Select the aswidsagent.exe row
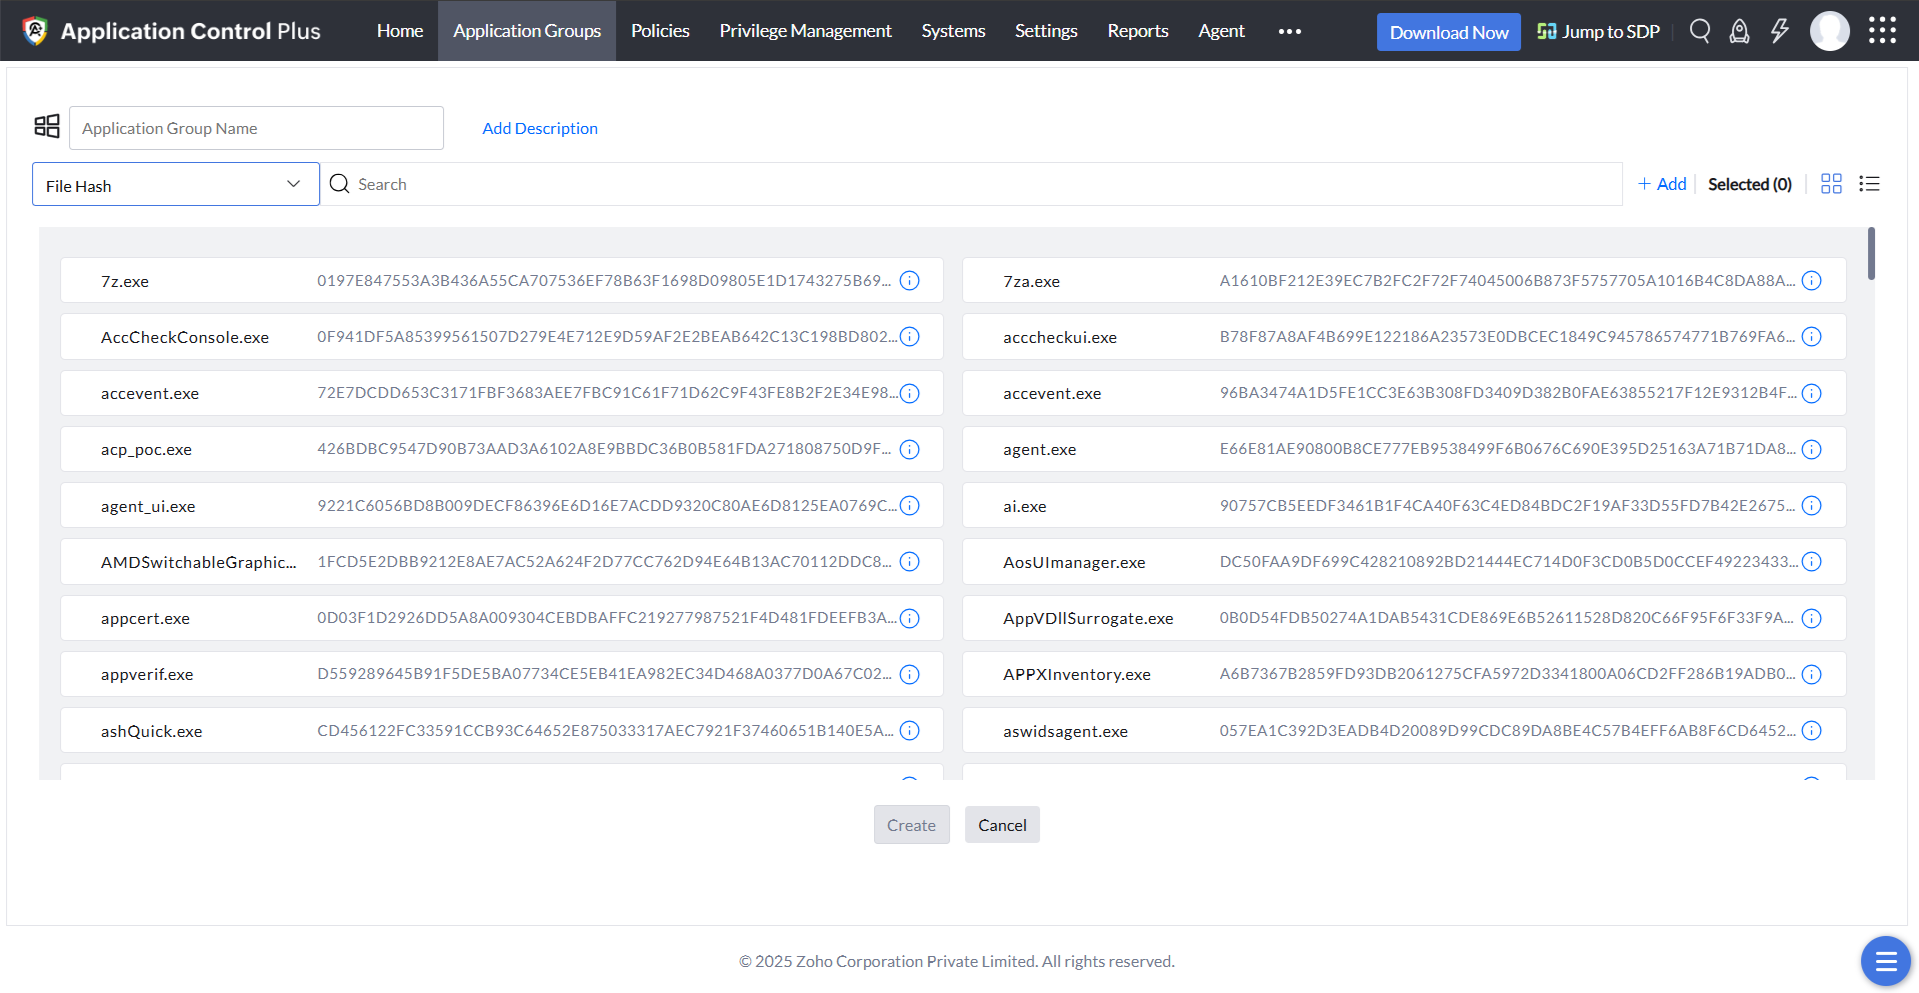Viewport: 1919px width, 993px height. 1404,731
